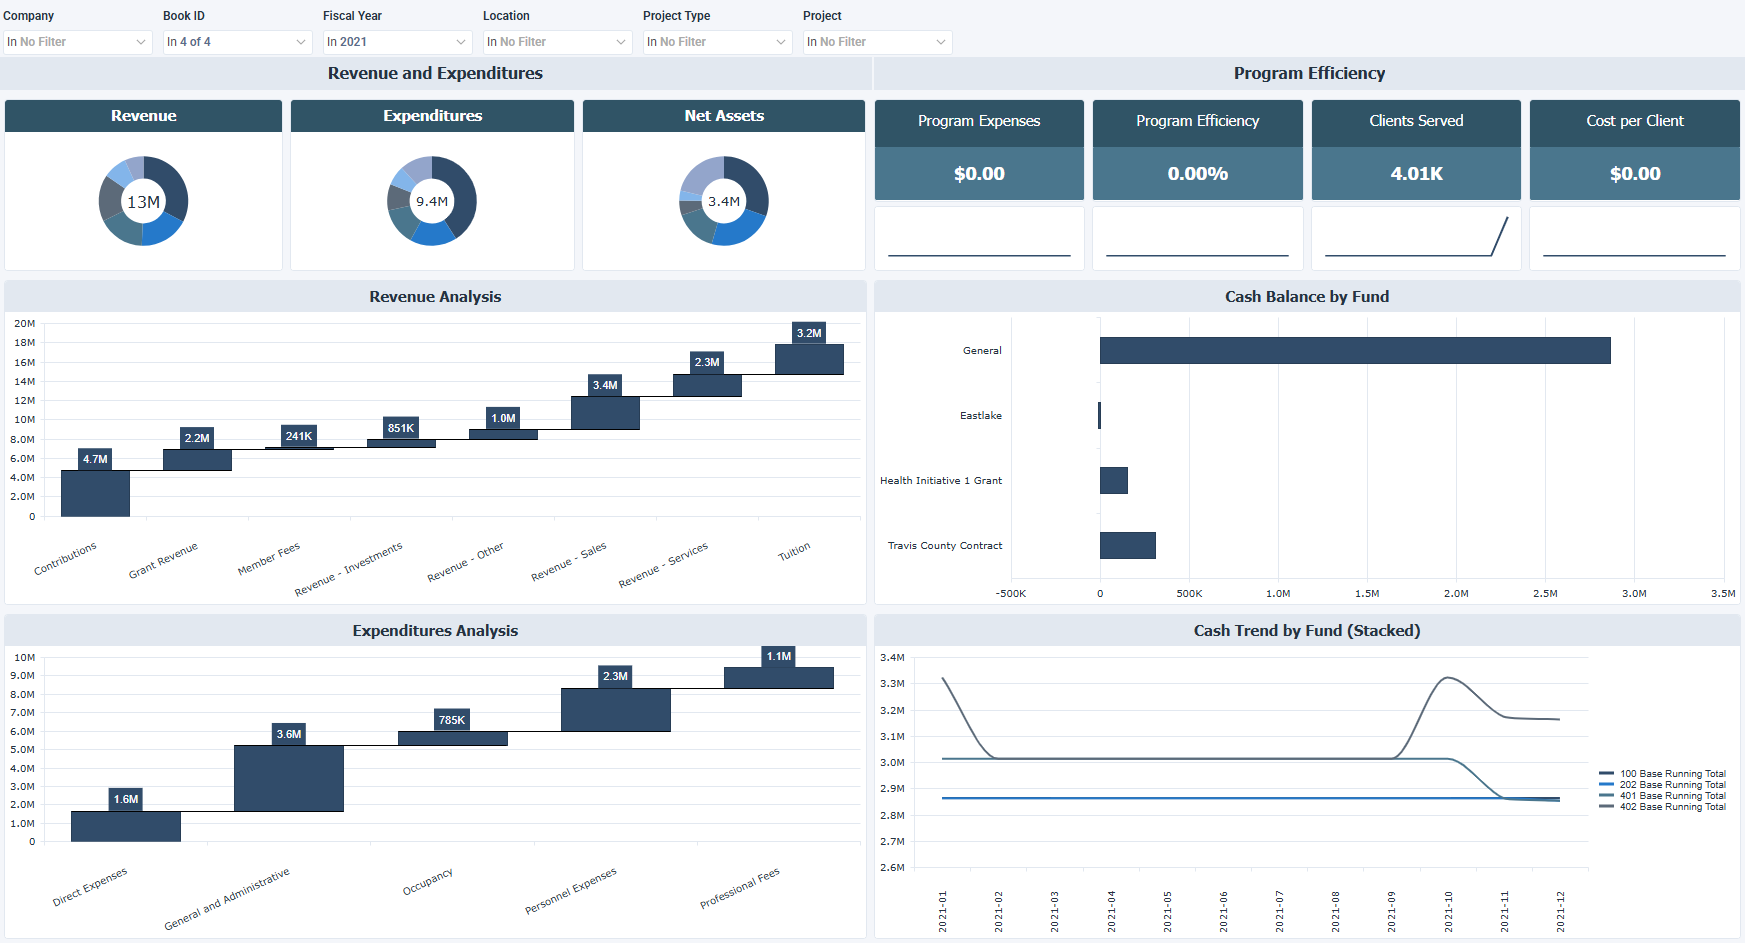The height and width of the screenshot is (943, 1745).
Task: Click the Revenue - Sales 3.4M bar
Action: (605, 413)
